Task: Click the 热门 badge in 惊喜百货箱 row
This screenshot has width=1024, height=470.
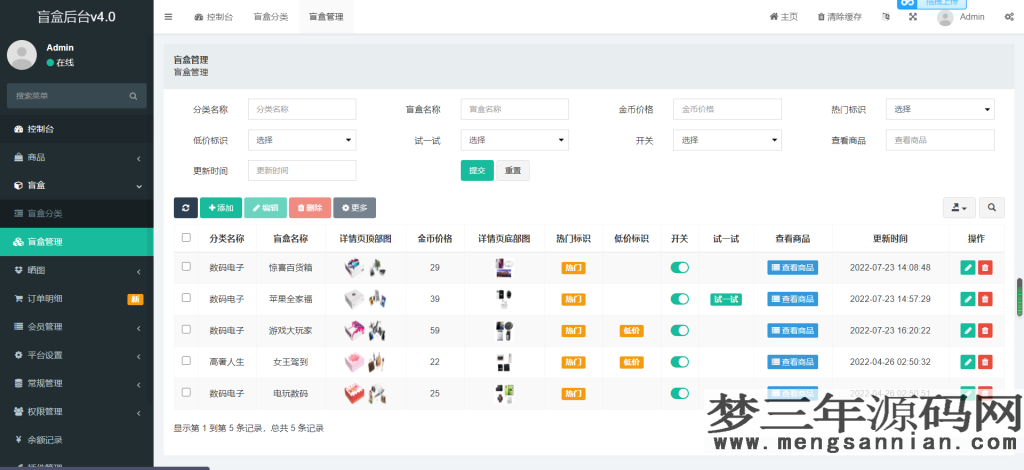Action: 573,268
